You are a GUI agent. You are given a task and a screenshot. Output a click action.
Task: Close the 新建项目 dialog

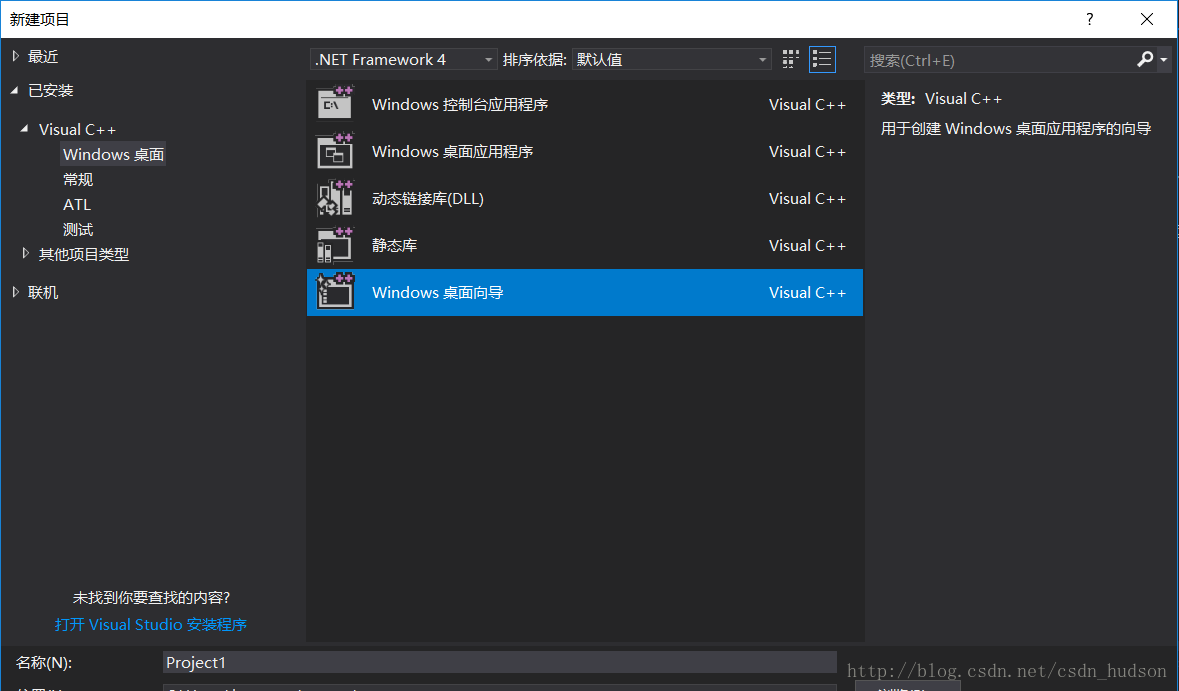(x=1147, y=19)
